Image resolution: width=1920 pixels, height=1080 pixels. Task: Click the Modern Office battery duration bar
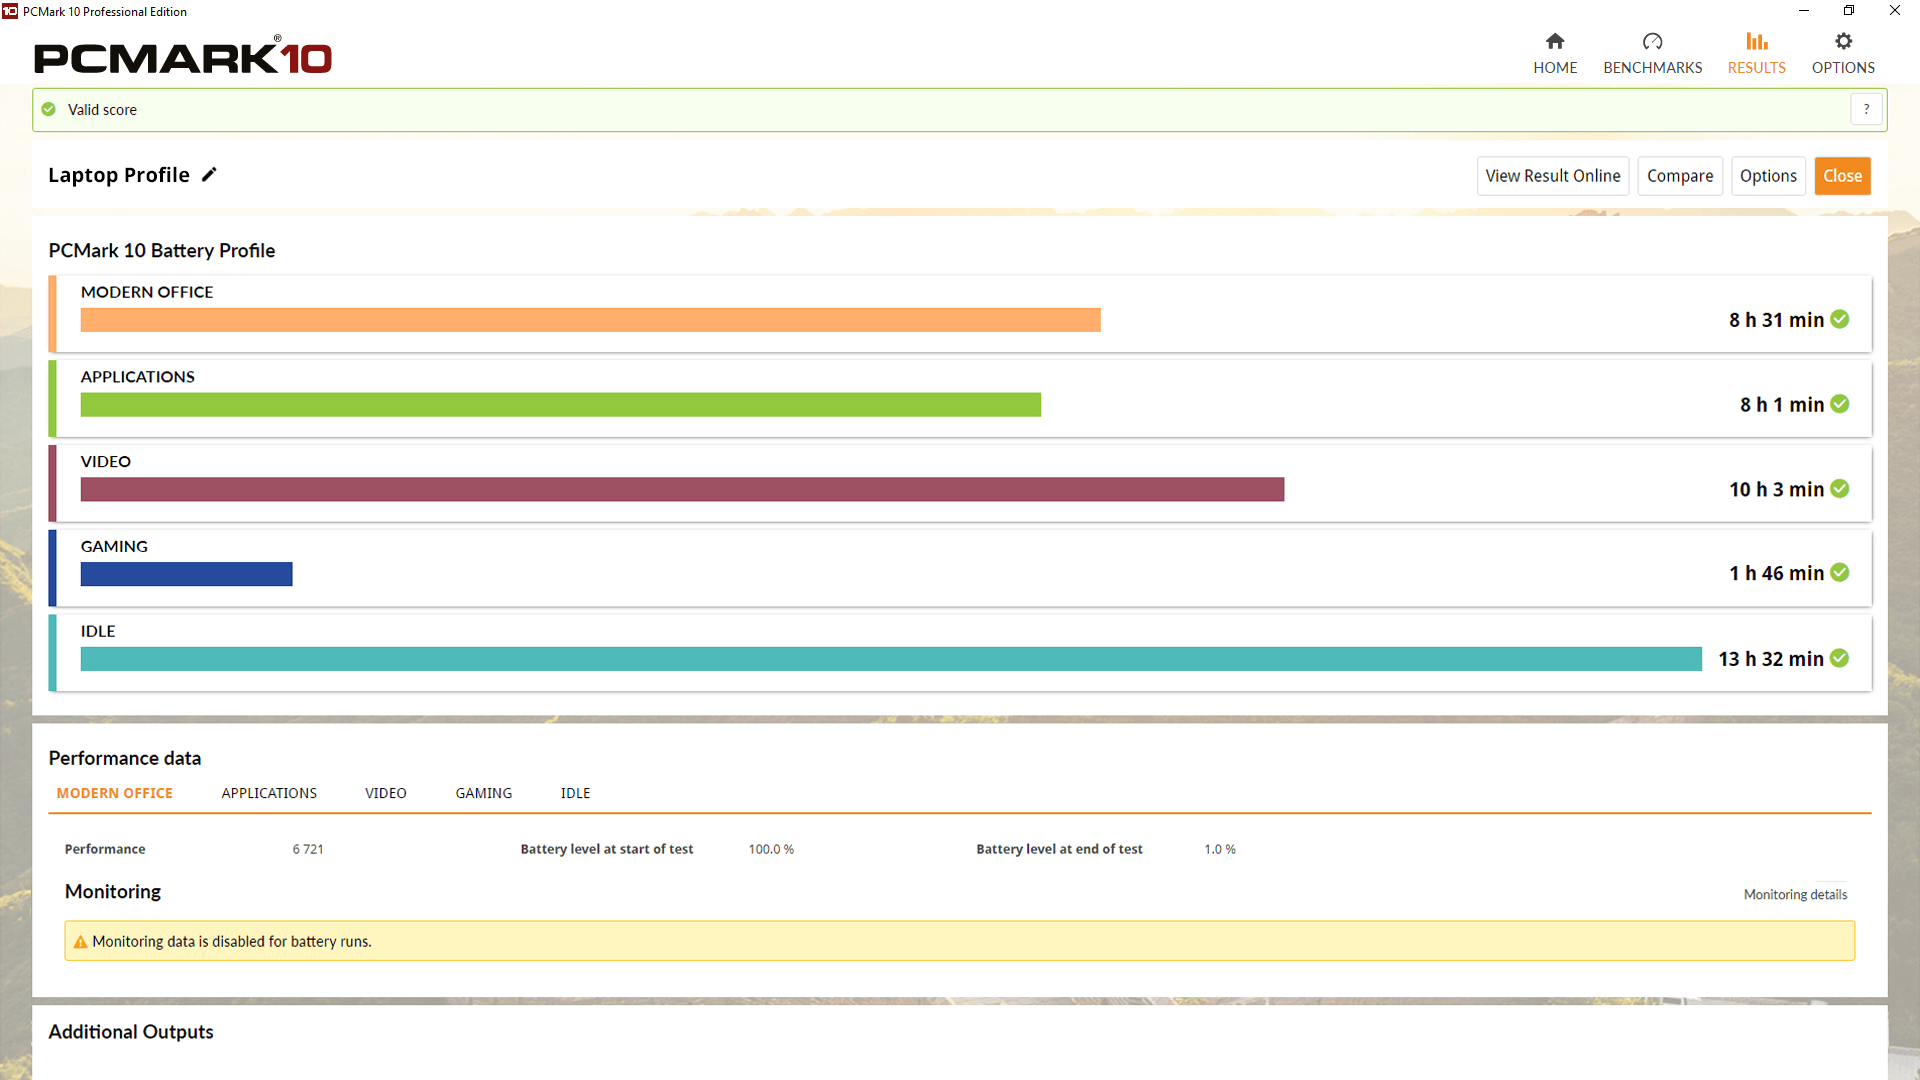coord(590,320)
